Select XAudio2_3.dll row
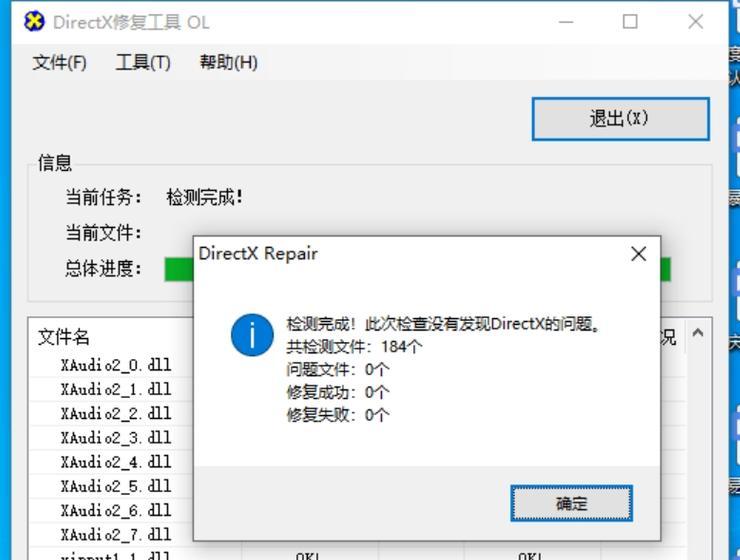 pyautogui.click(x=116, y=437)
